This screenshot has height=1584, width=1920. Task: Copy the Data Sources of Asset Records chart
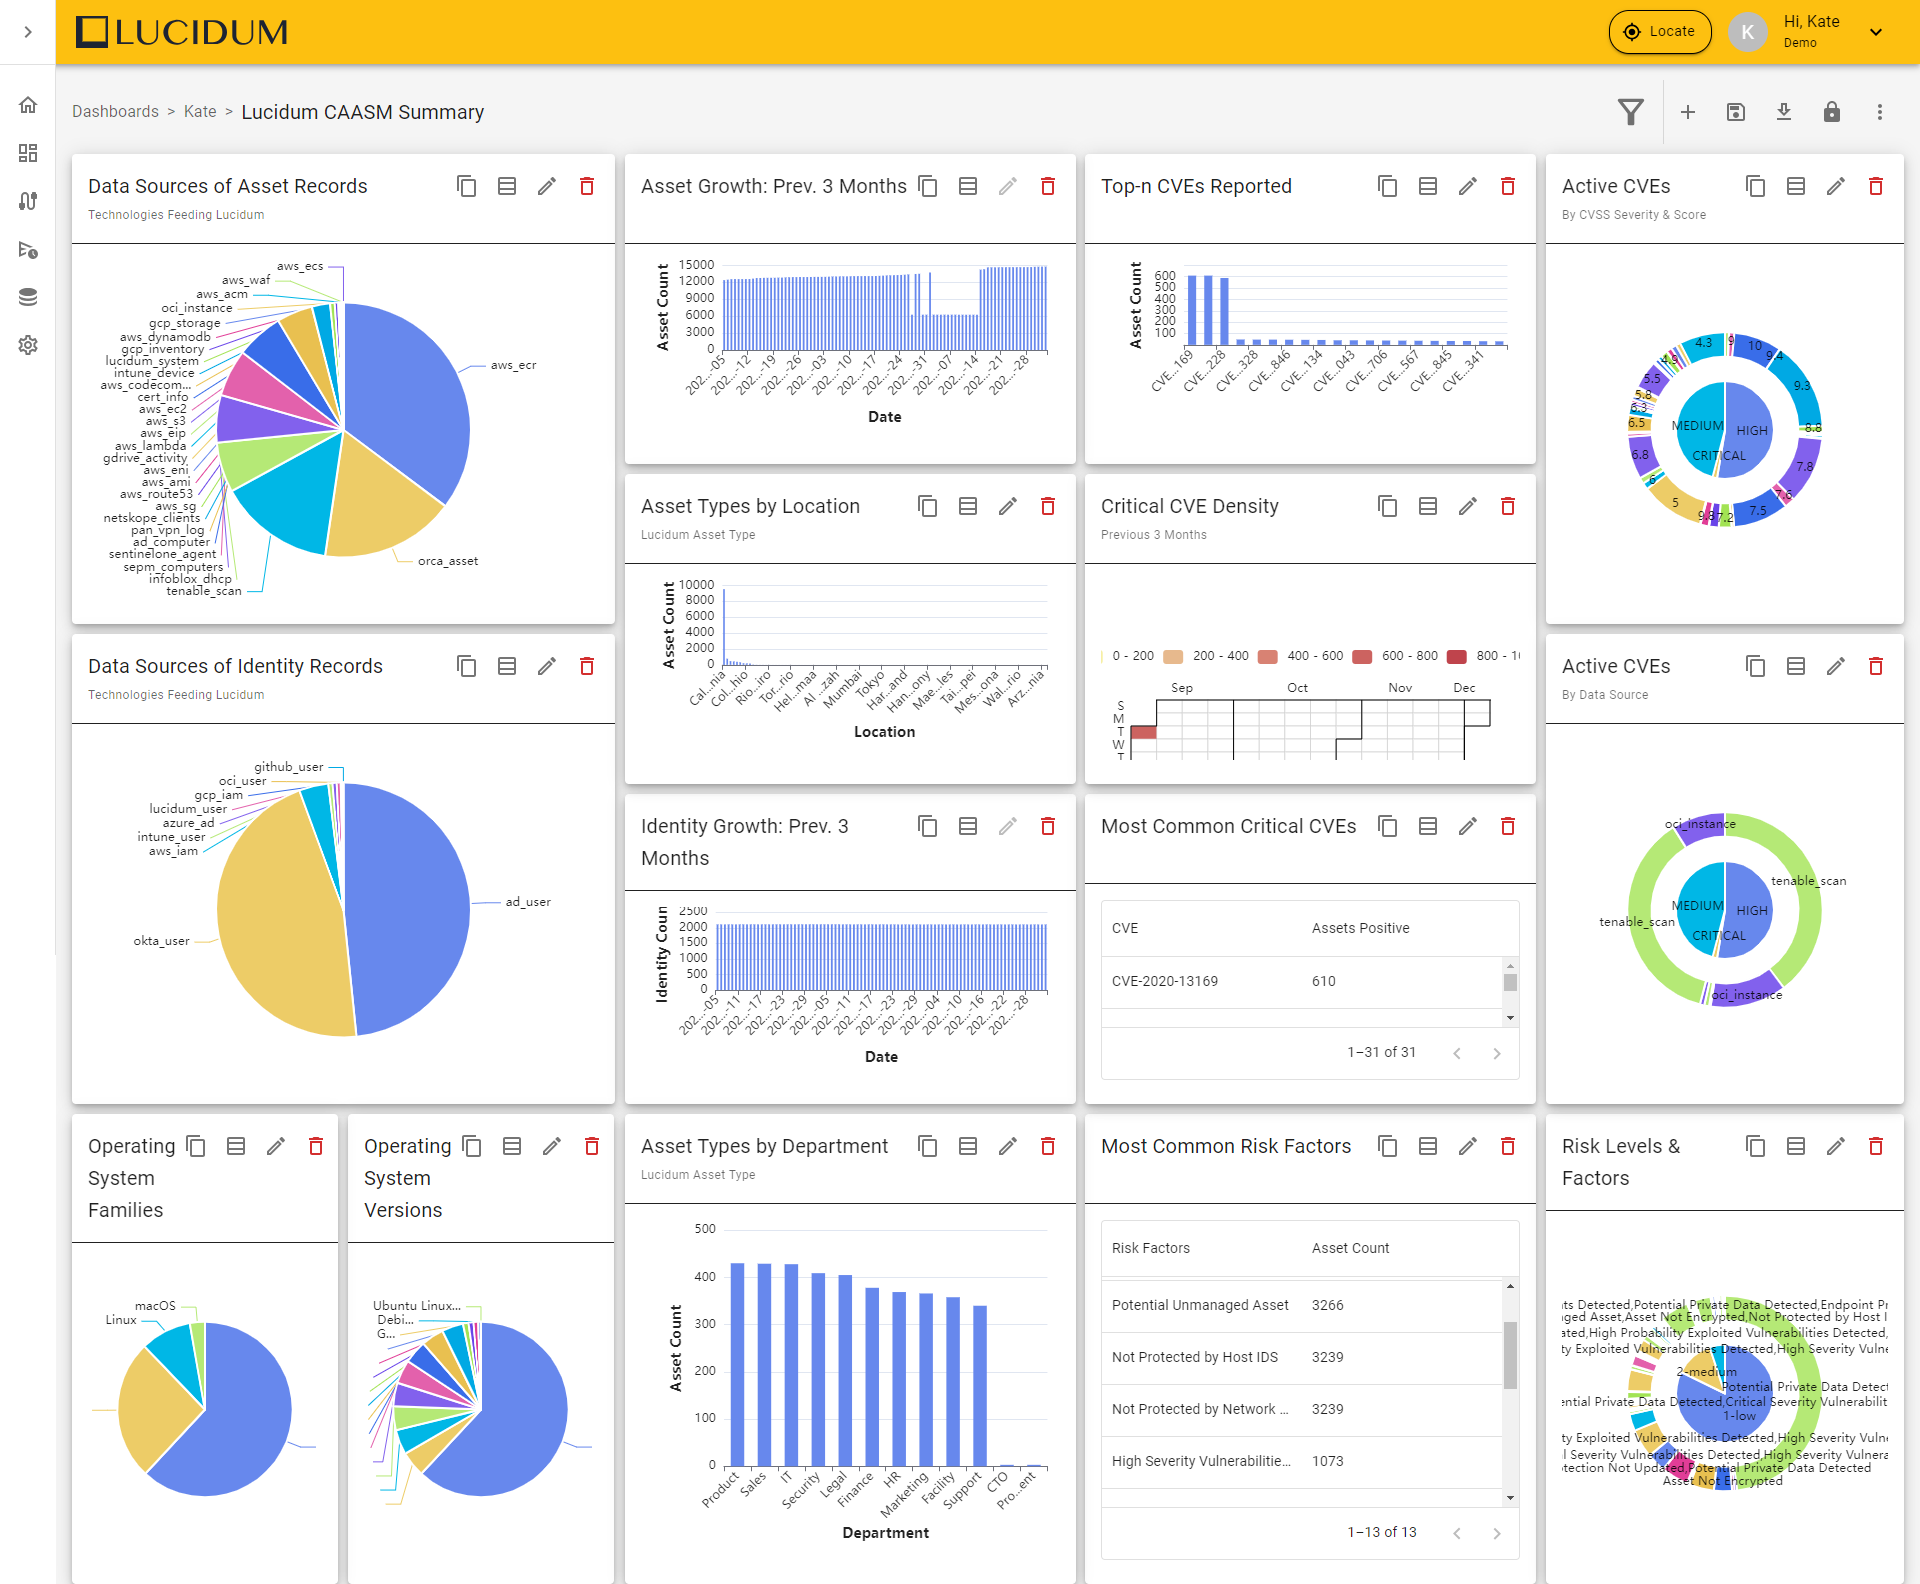[x=467, y=186]
